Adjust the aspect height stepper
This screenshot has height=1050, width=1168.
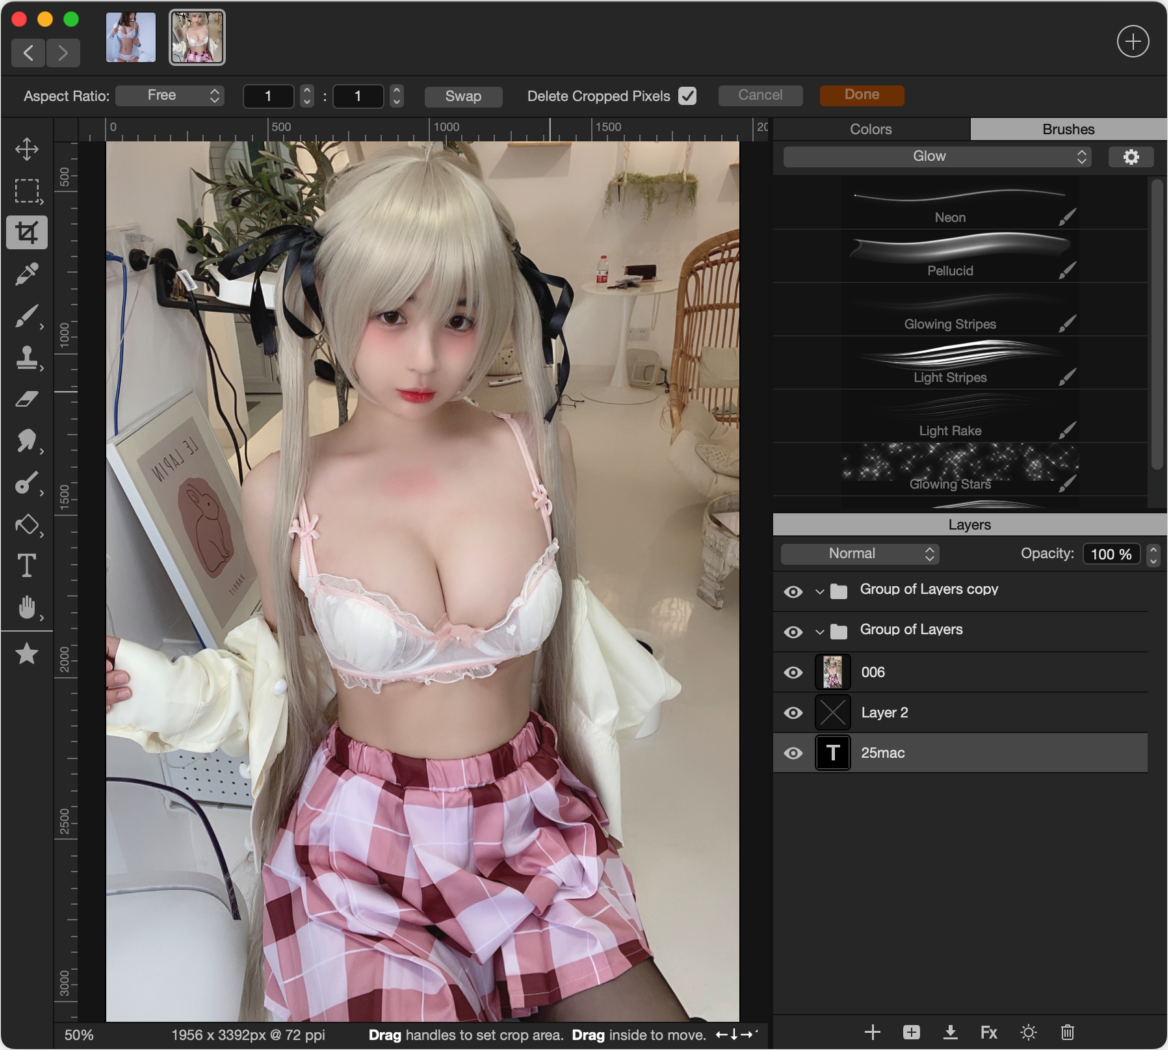tap(396, 95)
